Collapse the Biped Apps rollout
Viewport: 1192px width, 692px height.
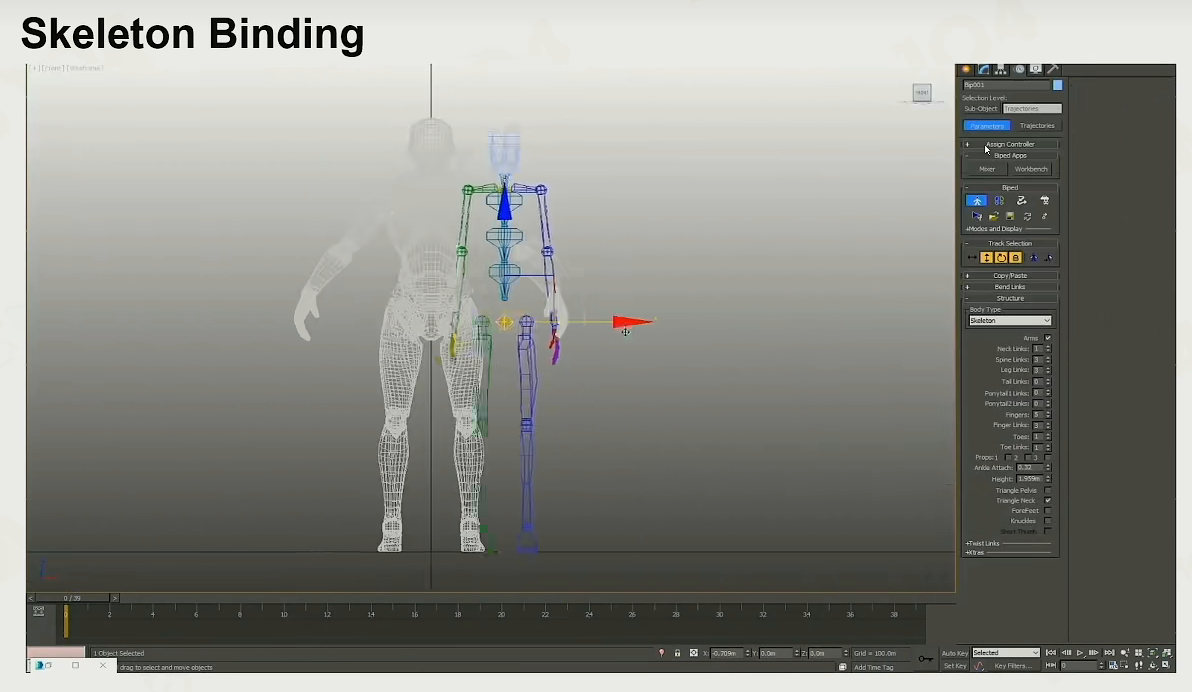pos(1010,155)
